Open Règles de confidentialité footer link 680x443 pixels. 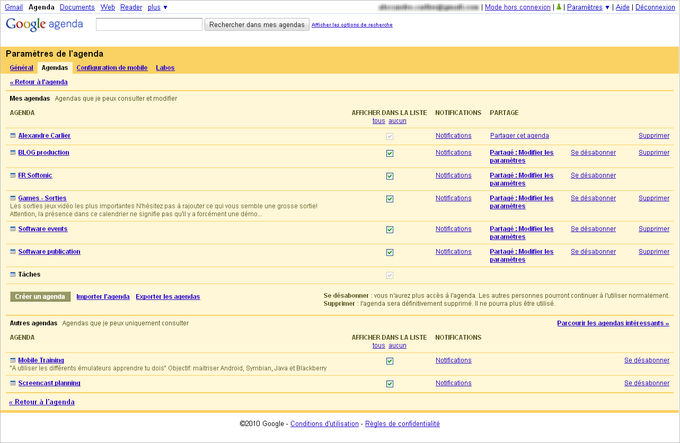[x=402, y=423]
